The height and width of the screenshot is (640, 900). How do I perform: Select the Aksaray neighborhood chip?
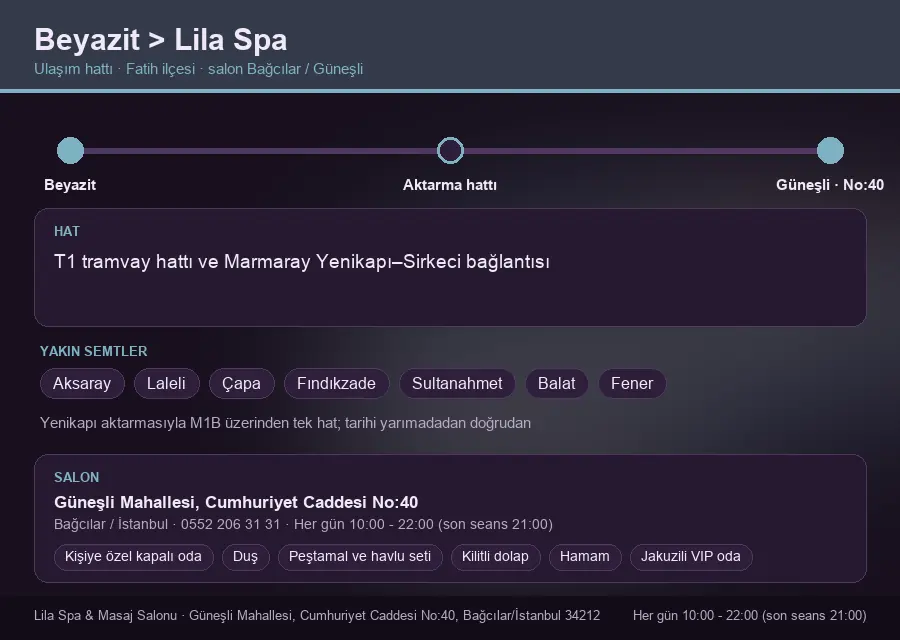pyautogui.click(x=82, y=383)
